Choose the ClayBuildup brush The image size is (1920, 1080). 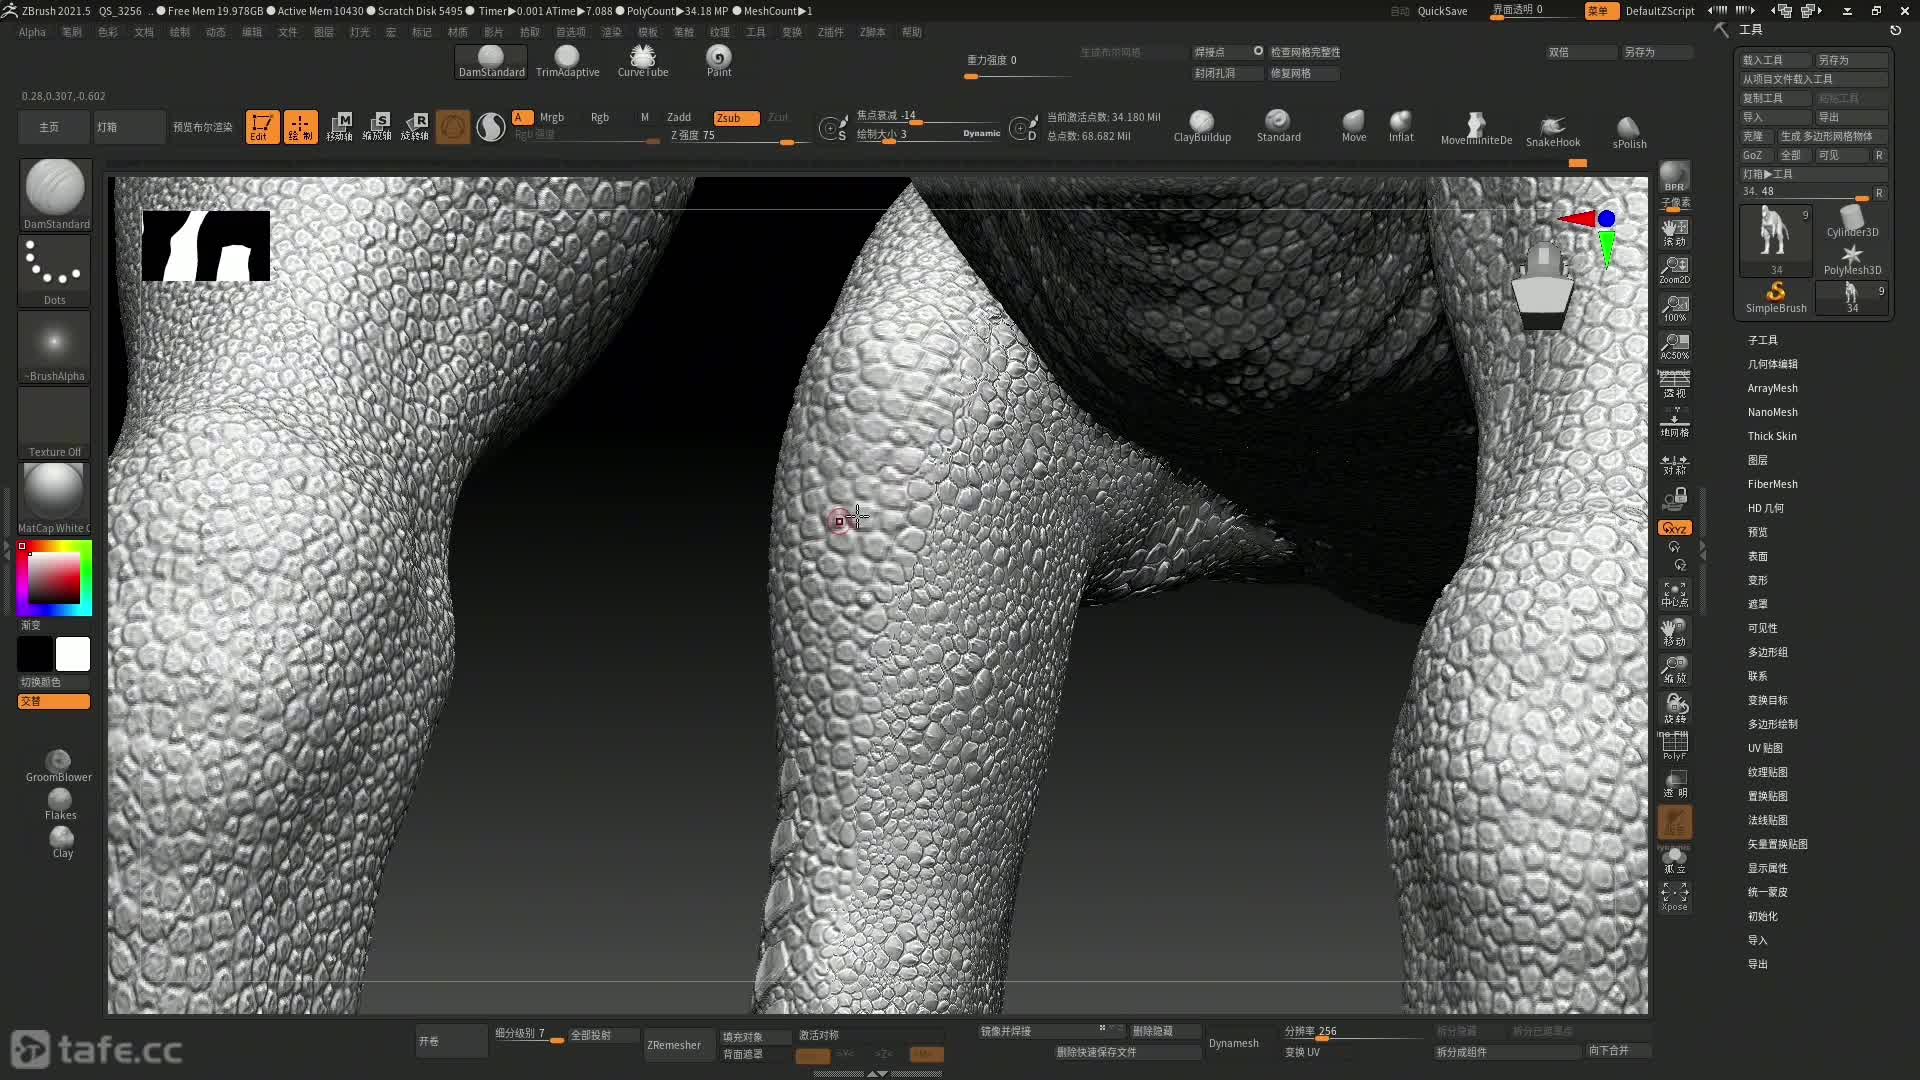(1202, 126)
